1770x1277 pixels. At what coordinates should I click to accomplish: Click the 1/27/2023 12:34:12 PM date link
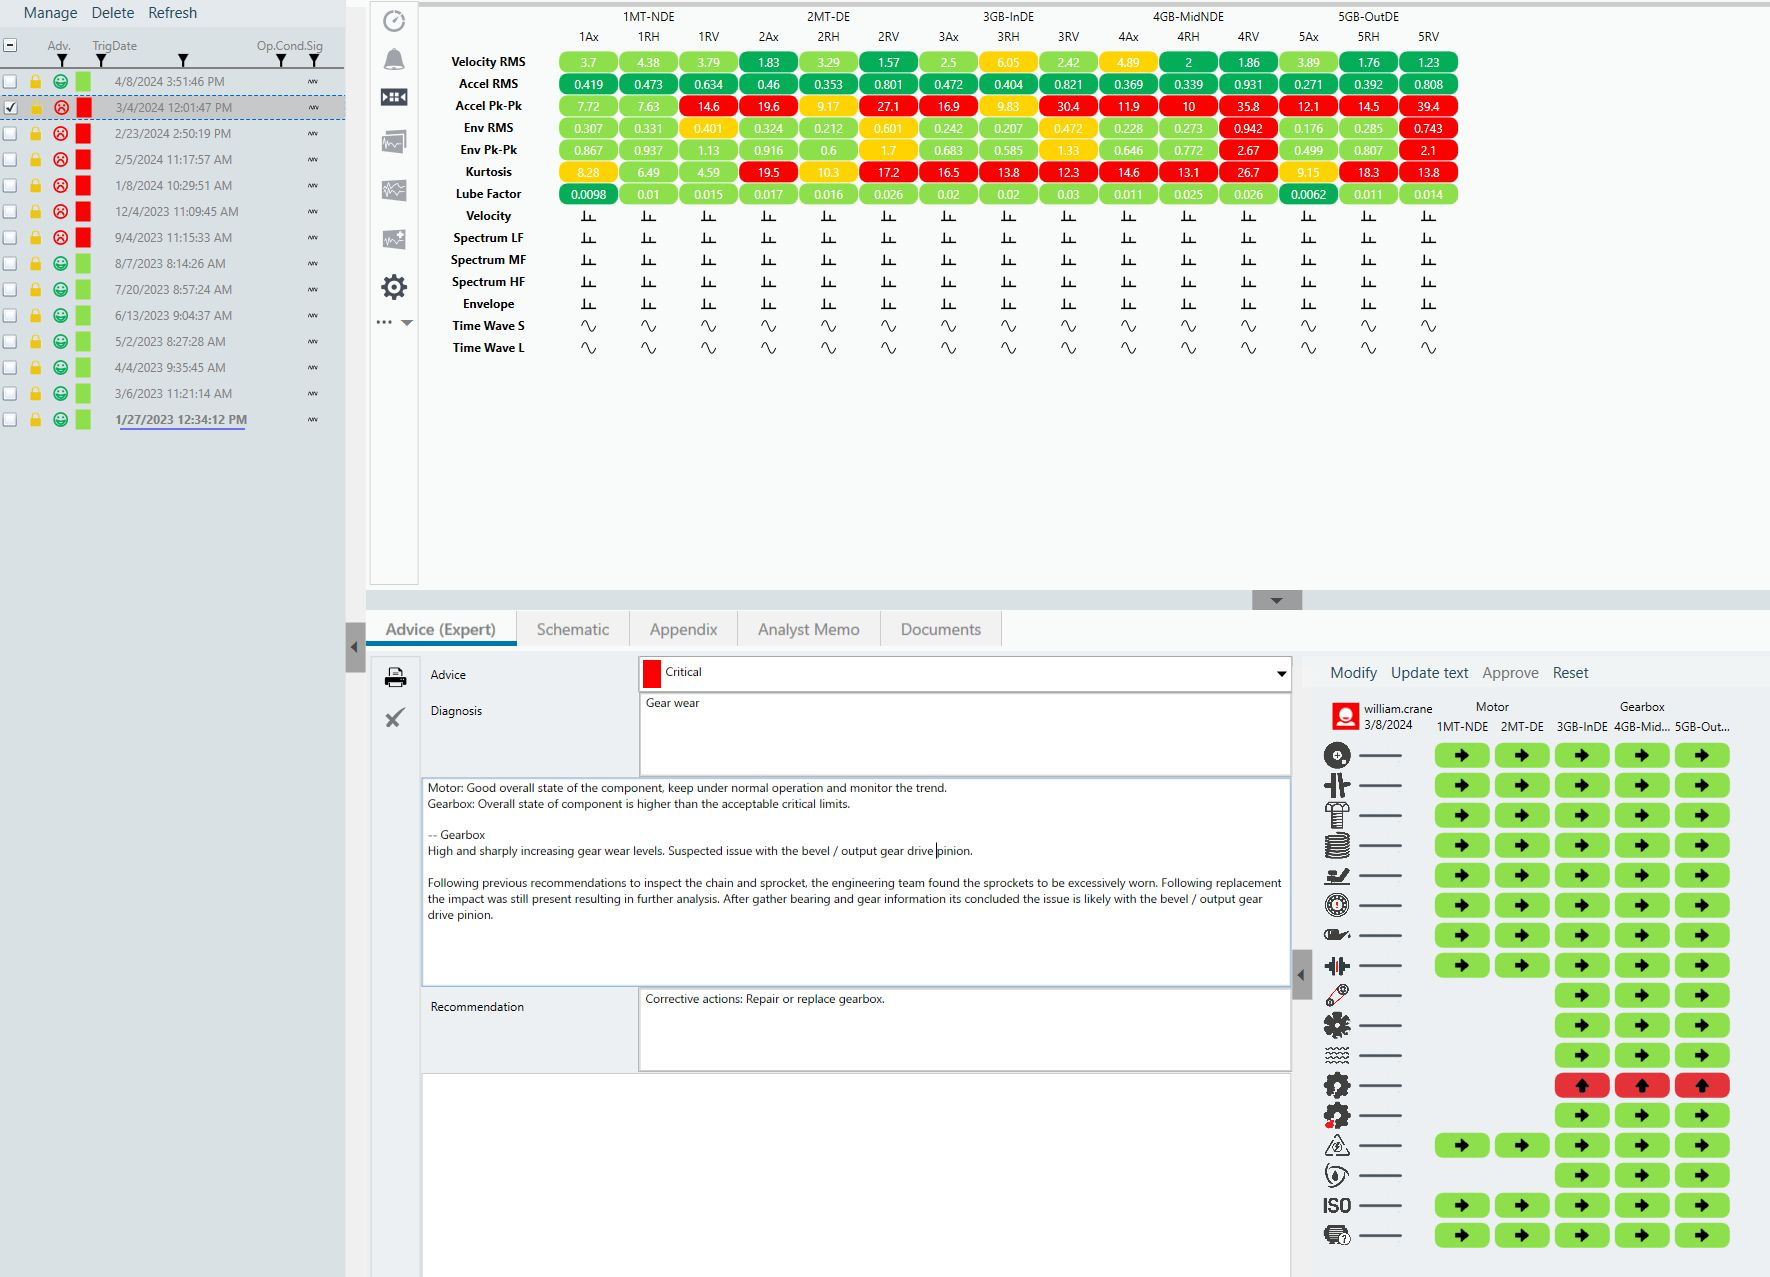tap(181, 420)
